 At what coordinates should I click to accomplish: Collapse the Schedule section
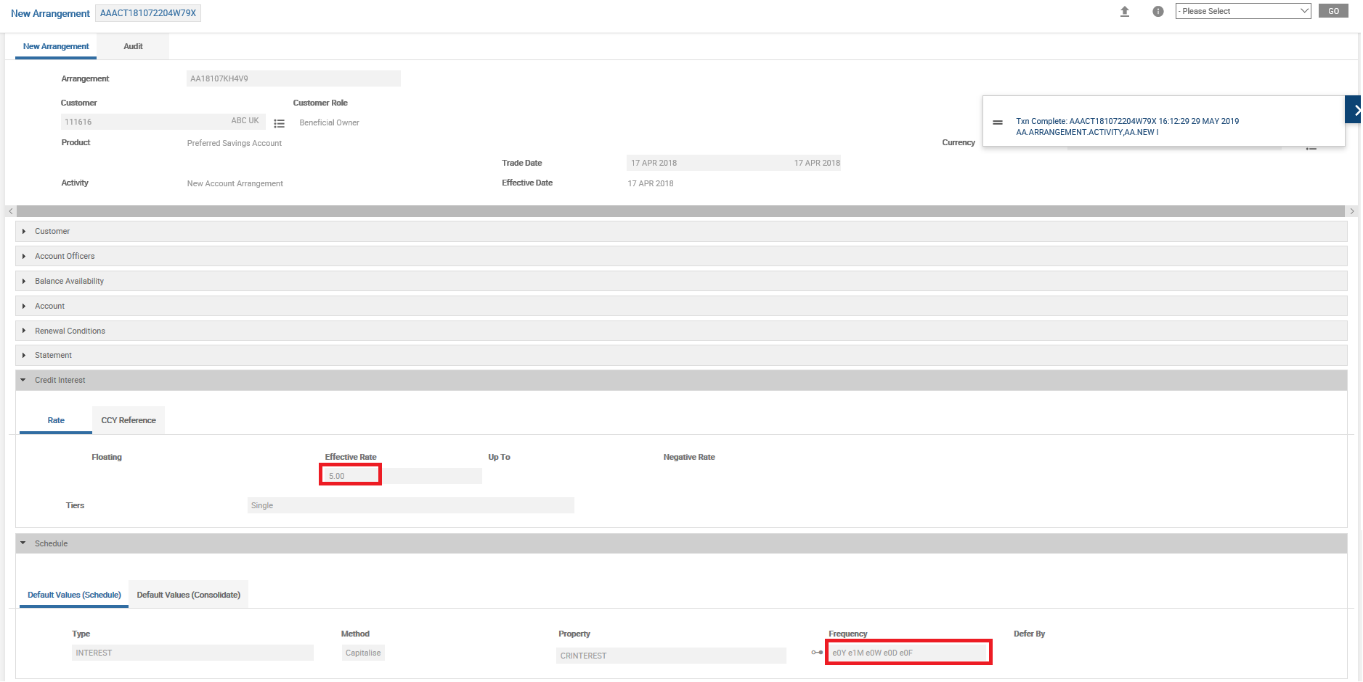tap(51, 543)
